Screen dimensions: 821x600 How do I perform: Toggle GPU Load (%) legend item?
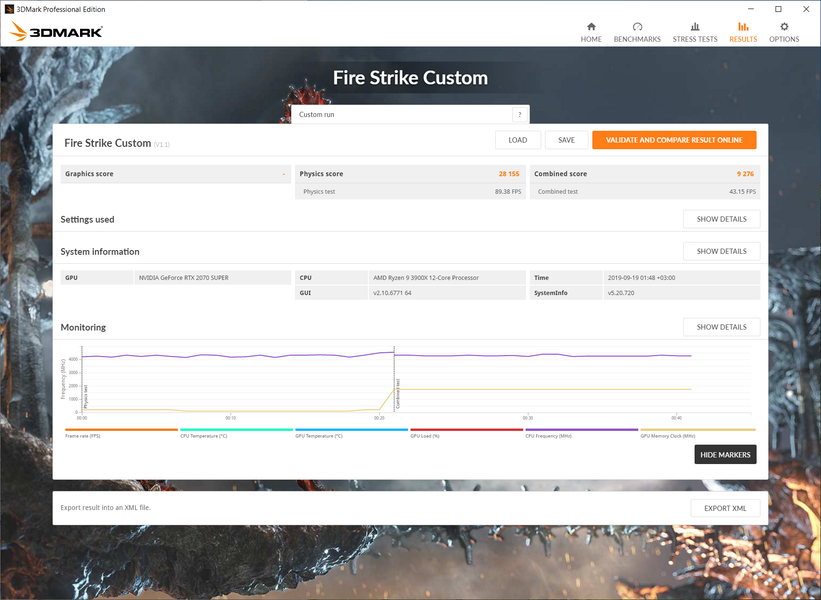[467, 433]
